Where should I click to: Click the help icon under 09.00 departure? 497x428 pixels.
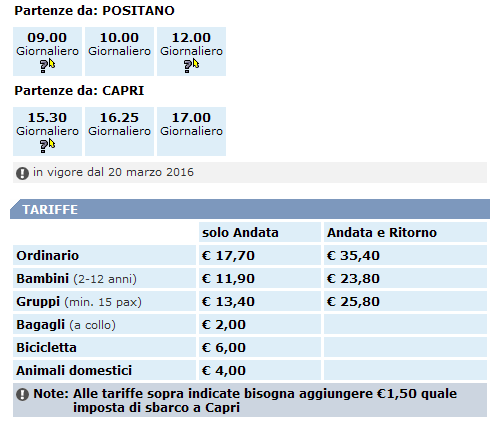pos(47,65)
